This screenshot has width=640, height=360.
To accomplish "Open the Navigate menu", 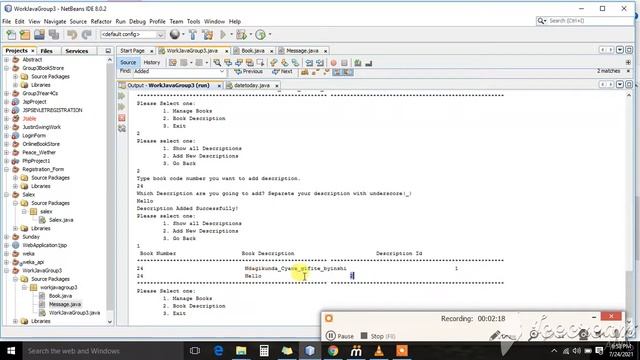I will [x=55, y=21].
